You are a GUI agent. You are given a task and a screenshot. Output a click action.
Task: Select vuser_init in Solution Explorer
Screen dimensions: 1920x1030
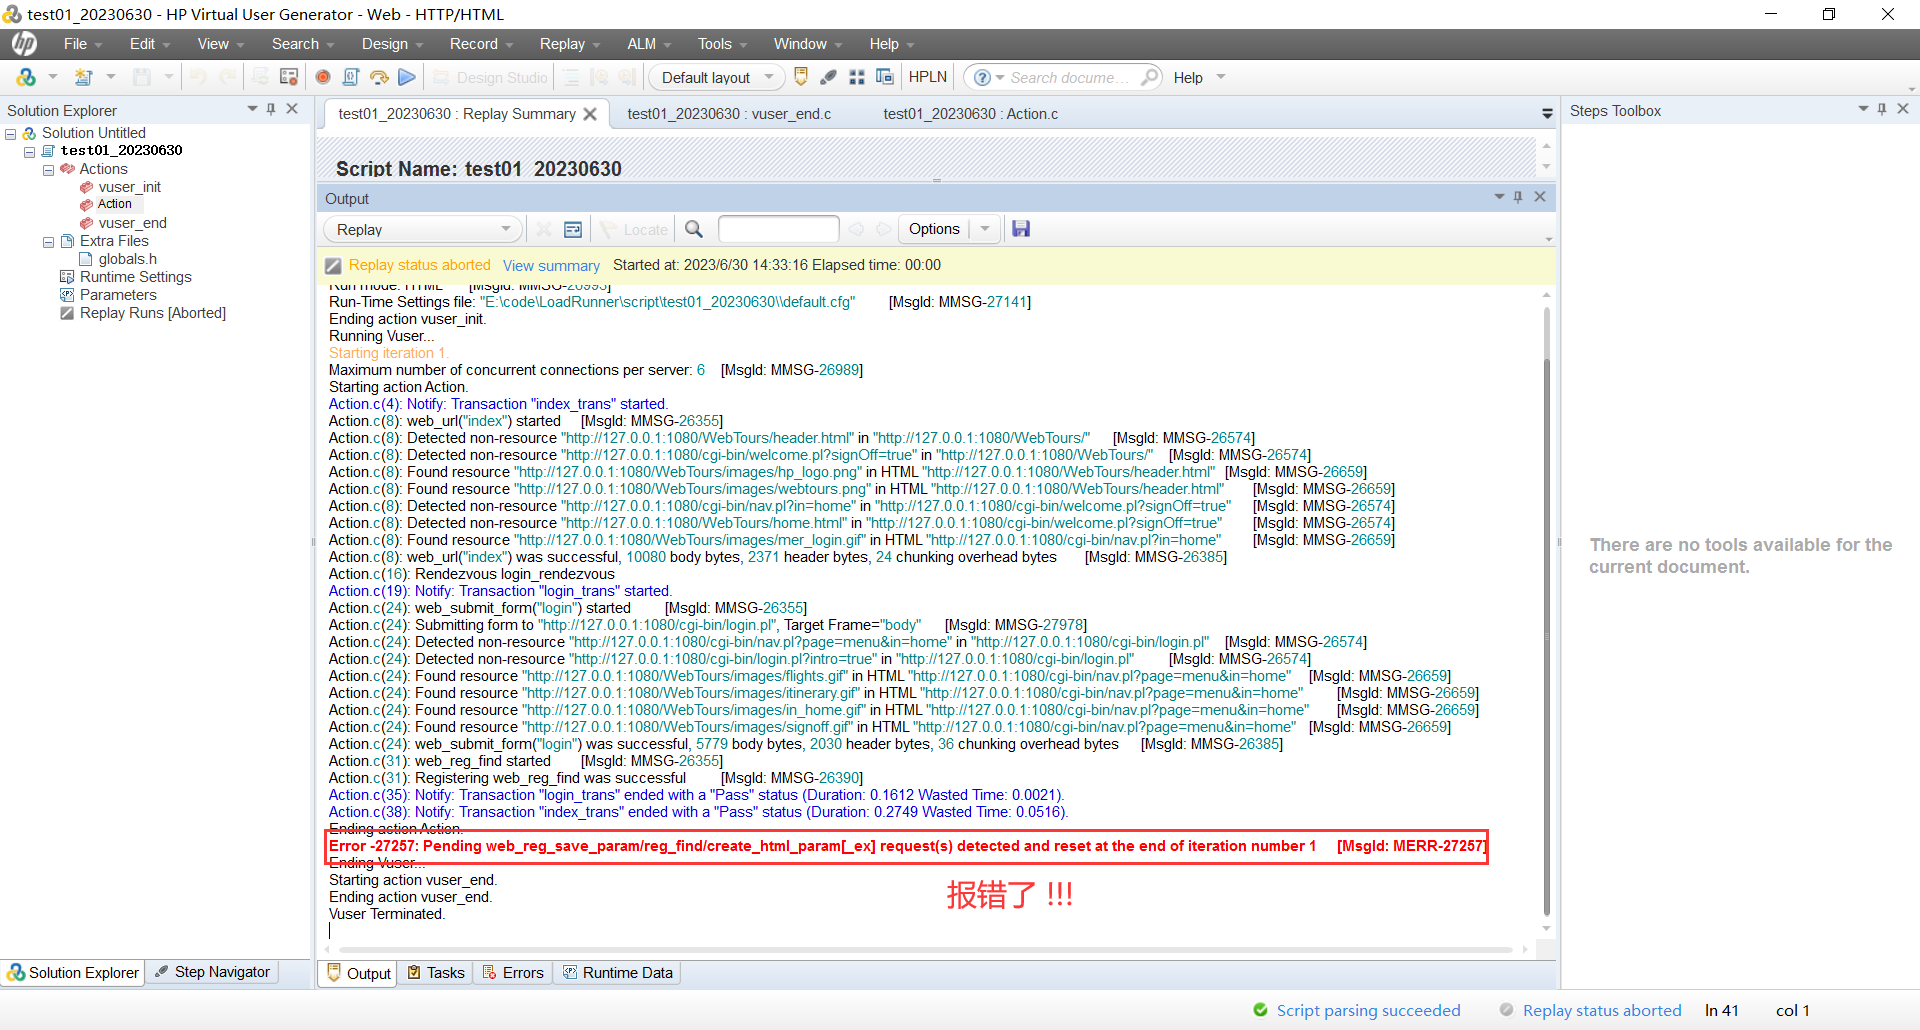[129, 187]
